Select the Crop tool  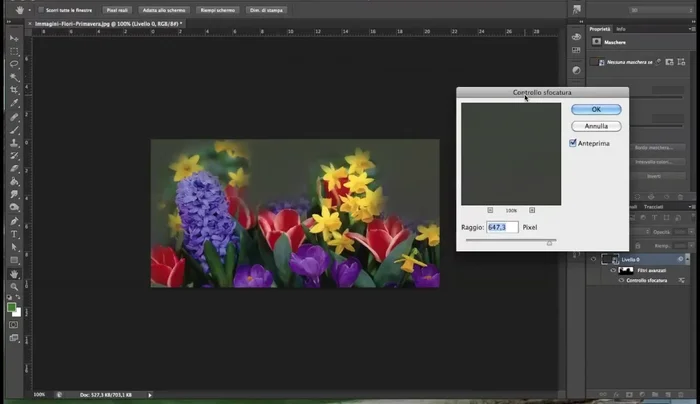point(14,90)
